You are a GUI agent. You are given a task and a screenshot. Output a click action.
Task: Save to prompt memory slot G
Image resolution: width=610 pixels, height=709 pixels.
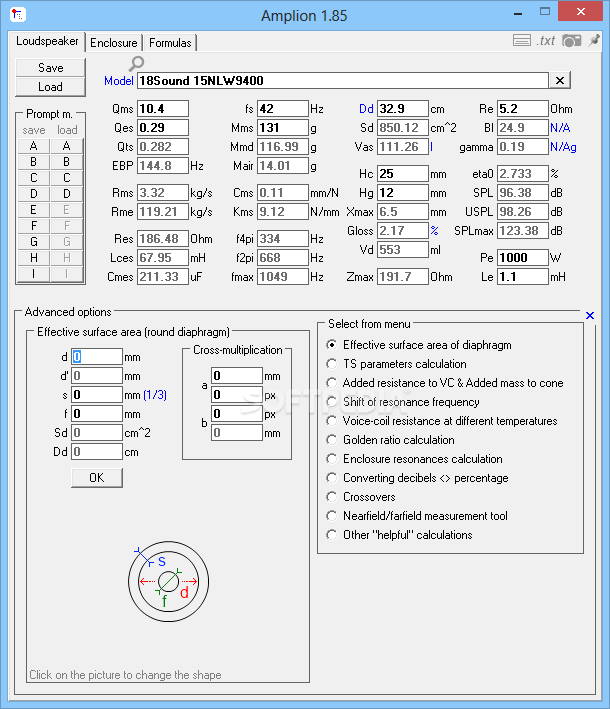tap(33, 242)
